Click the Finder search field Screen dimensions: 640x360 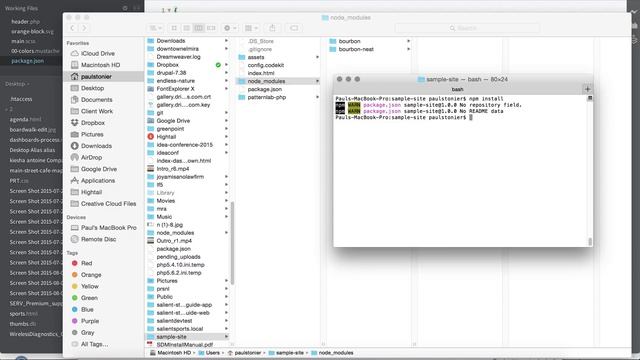click(x=467, y=28)
